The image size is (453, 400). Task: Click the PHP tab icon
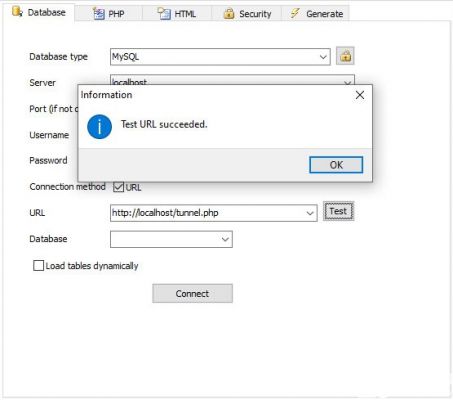99,14
